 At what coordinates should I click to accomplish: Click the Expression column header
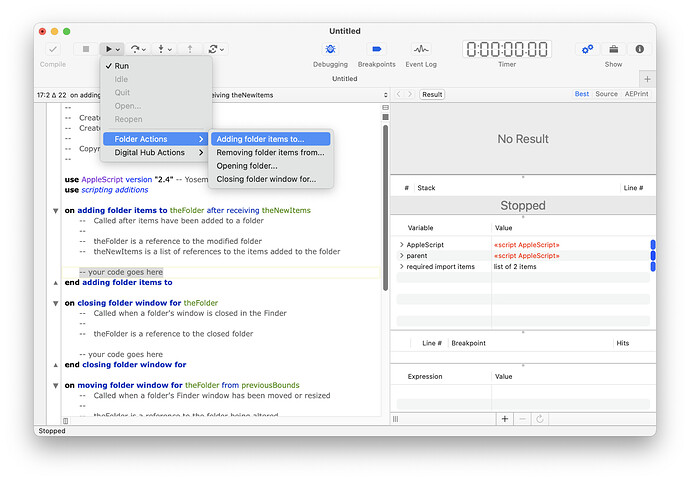click(425, 377)
